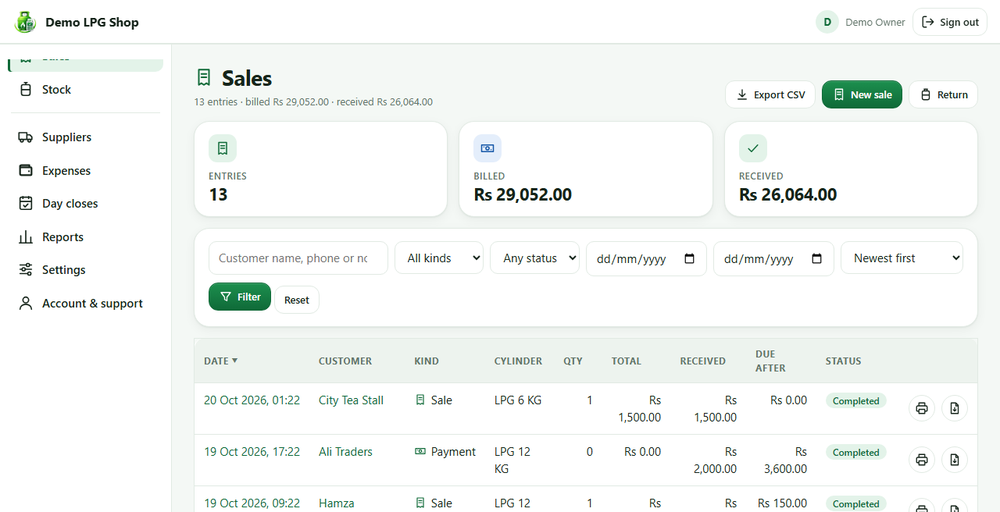The width and height of the screenshot is (1000, 512).
Task: Open Account & support page
Action: pos(85,303)
